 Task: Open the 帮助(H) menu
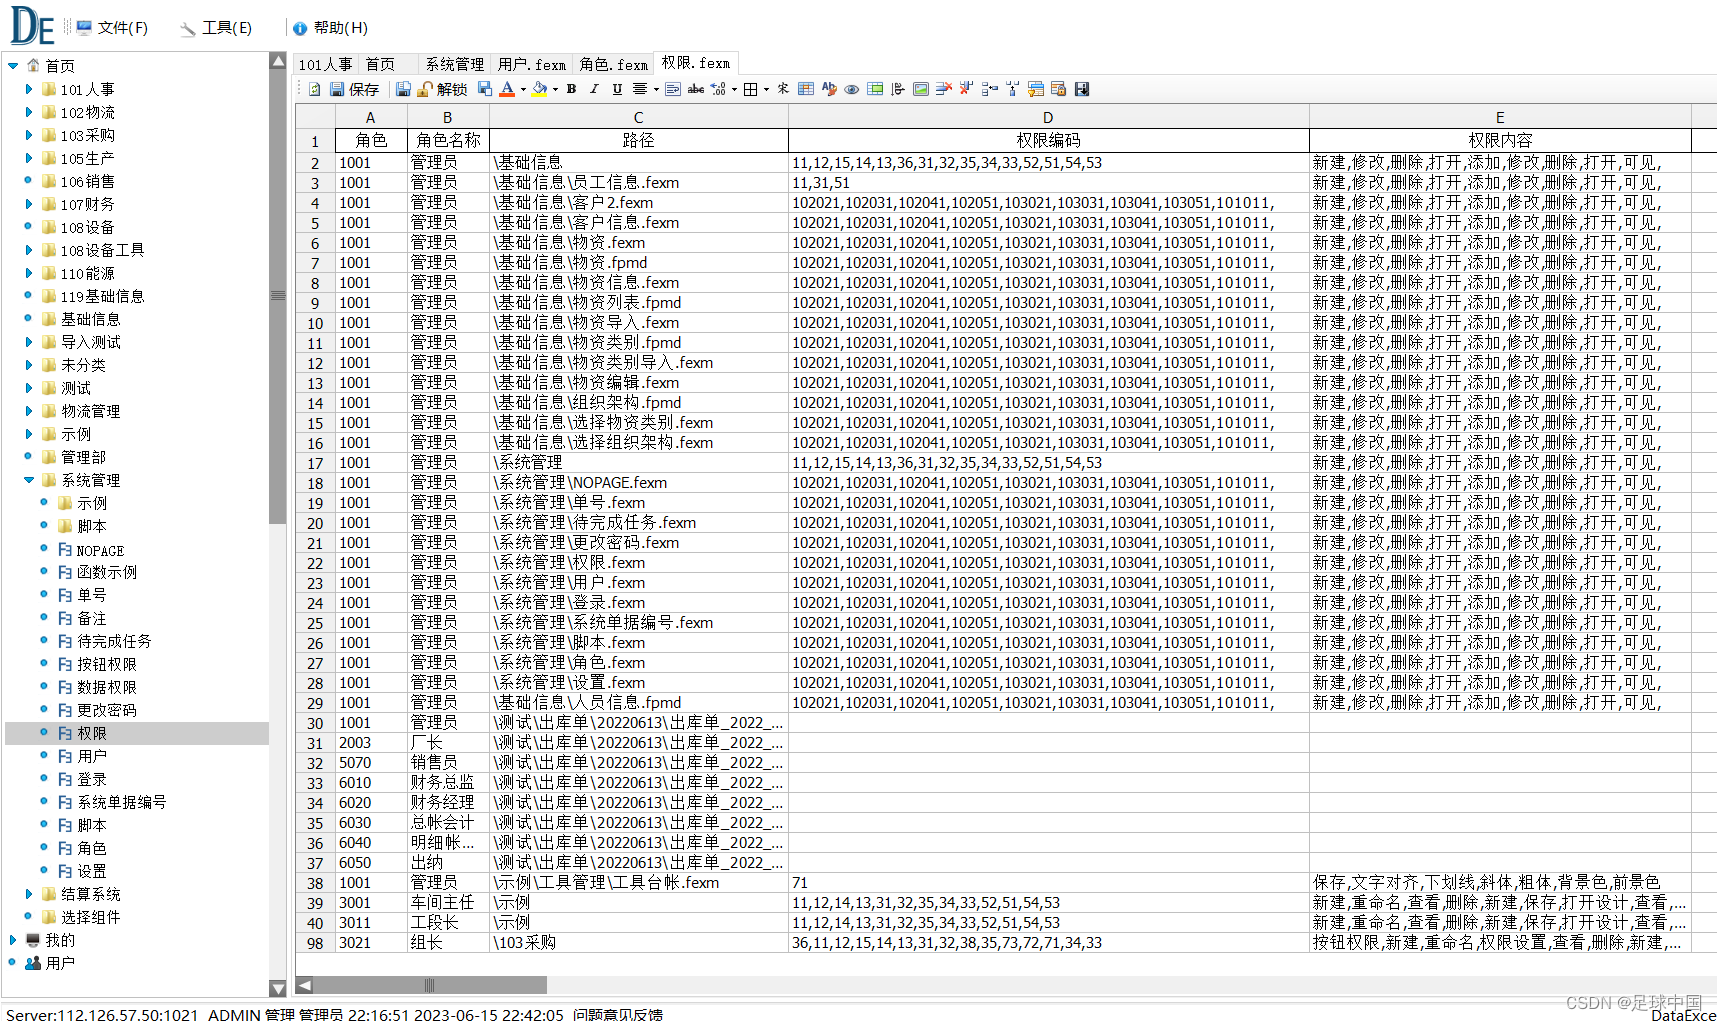[330, 28]
